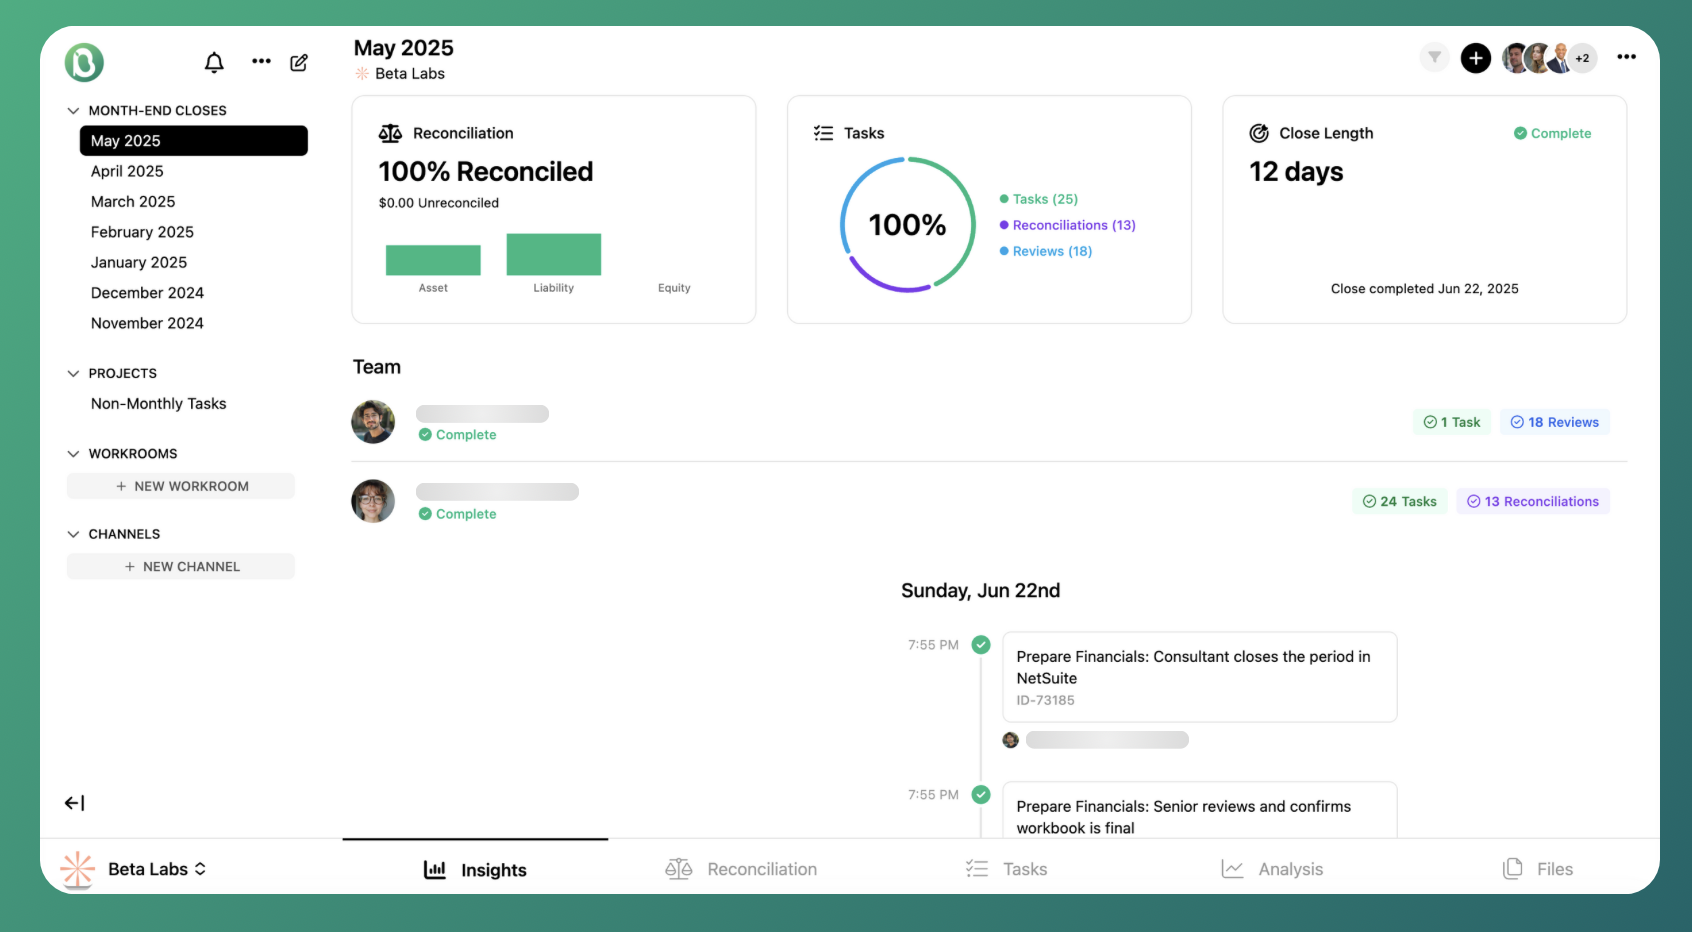Switch to the Analysis tab
1692x932 pixels.
point(1272,869)
